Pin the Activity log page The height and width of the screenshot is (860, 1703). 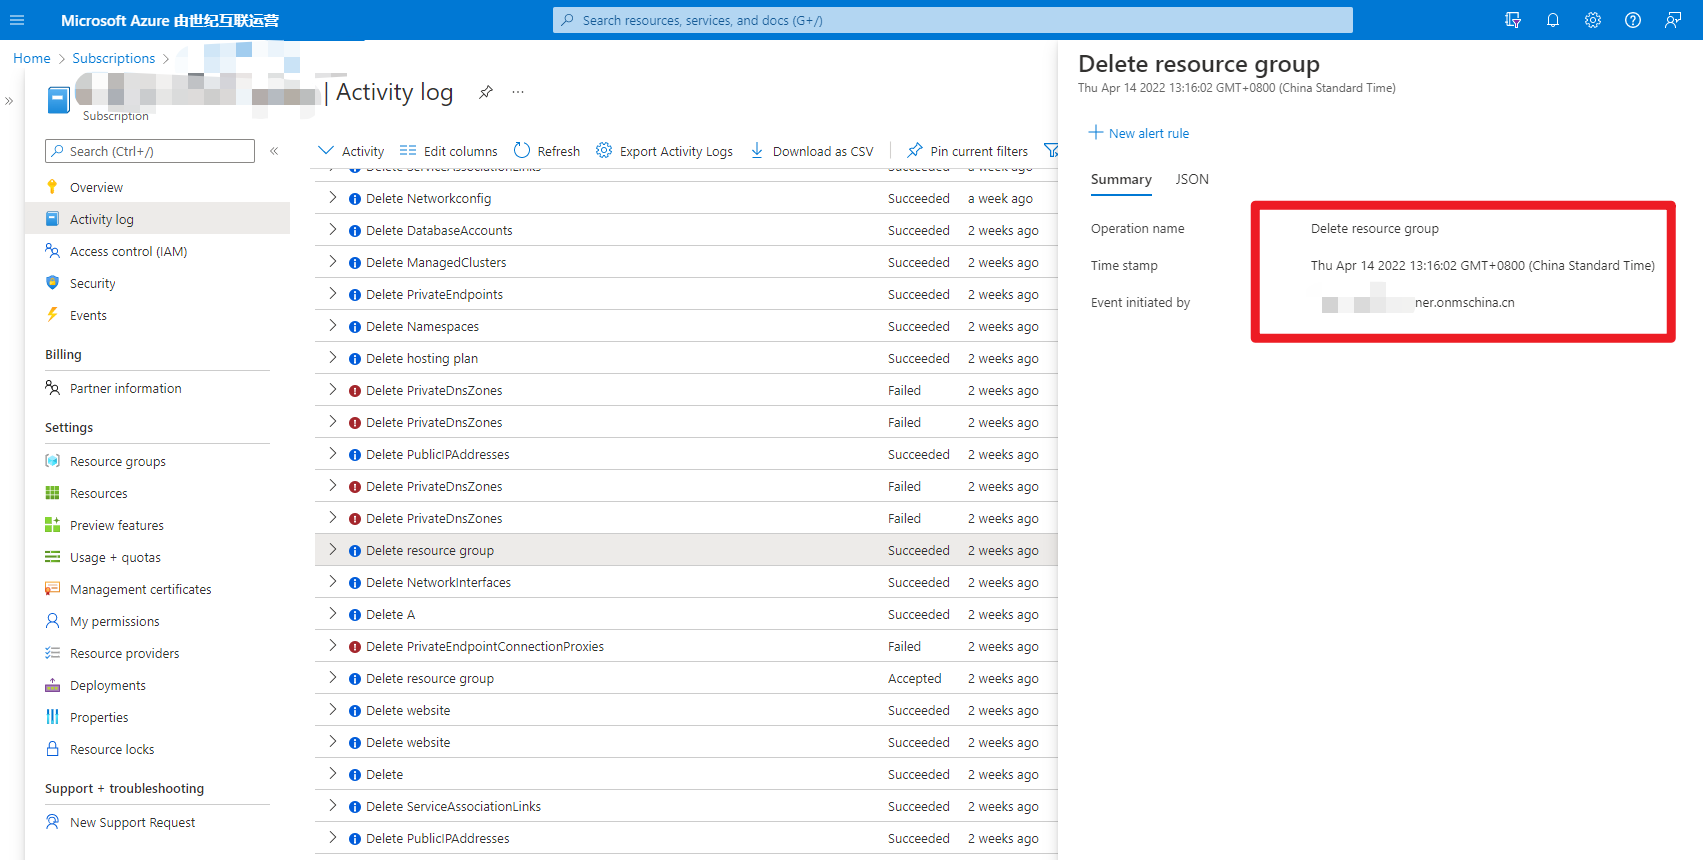click(x=486, y=92)
